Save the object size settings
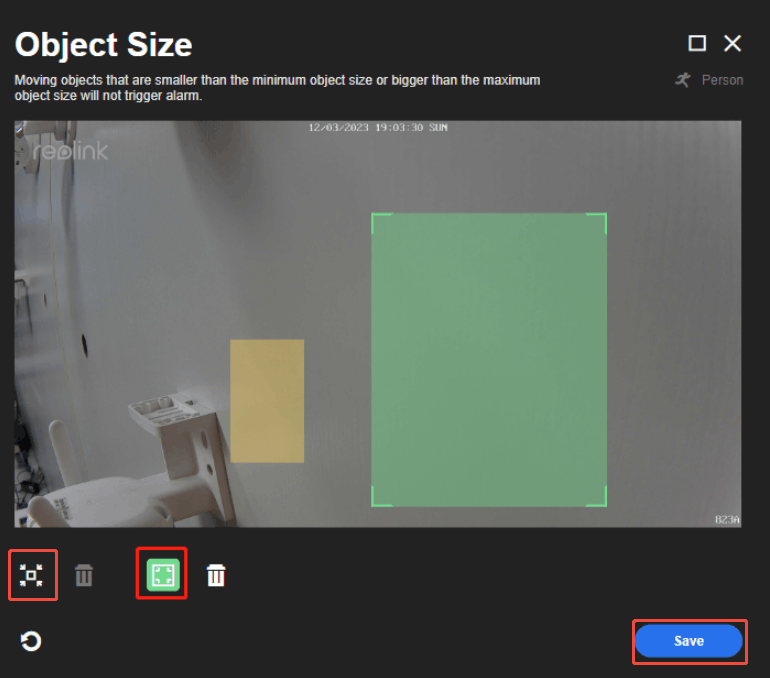770x678 pixels. [688, 641]
